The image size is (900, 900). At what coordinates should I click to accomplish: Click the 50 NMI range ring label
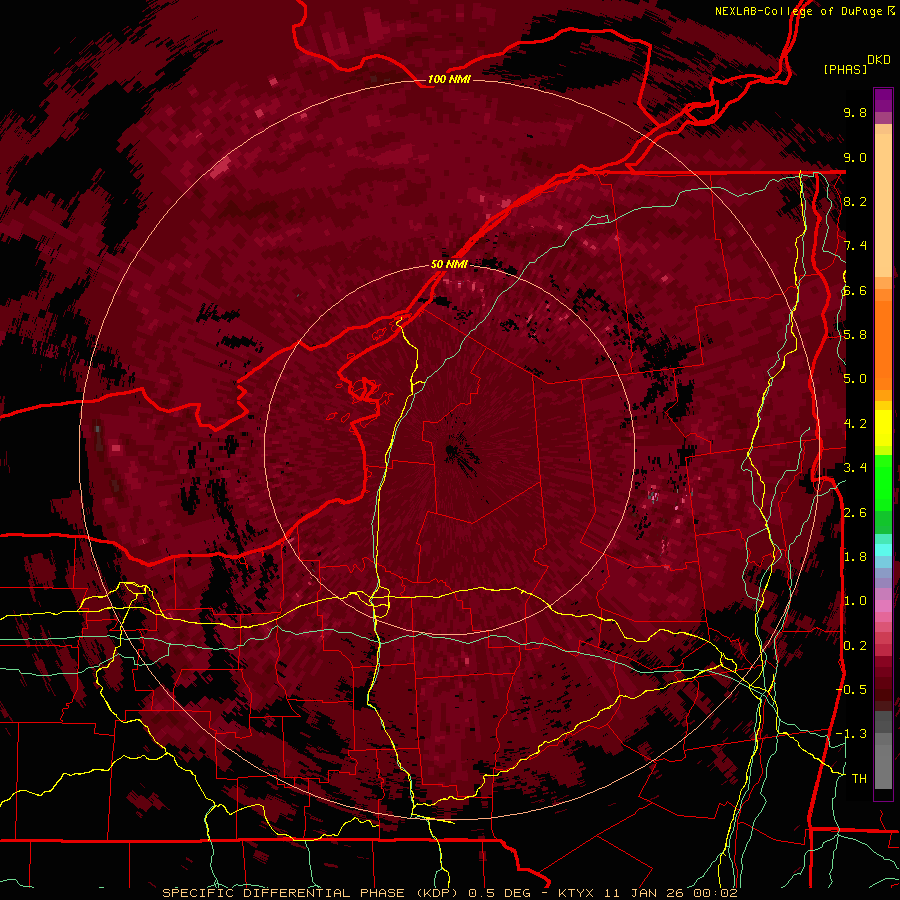point(449,264)
